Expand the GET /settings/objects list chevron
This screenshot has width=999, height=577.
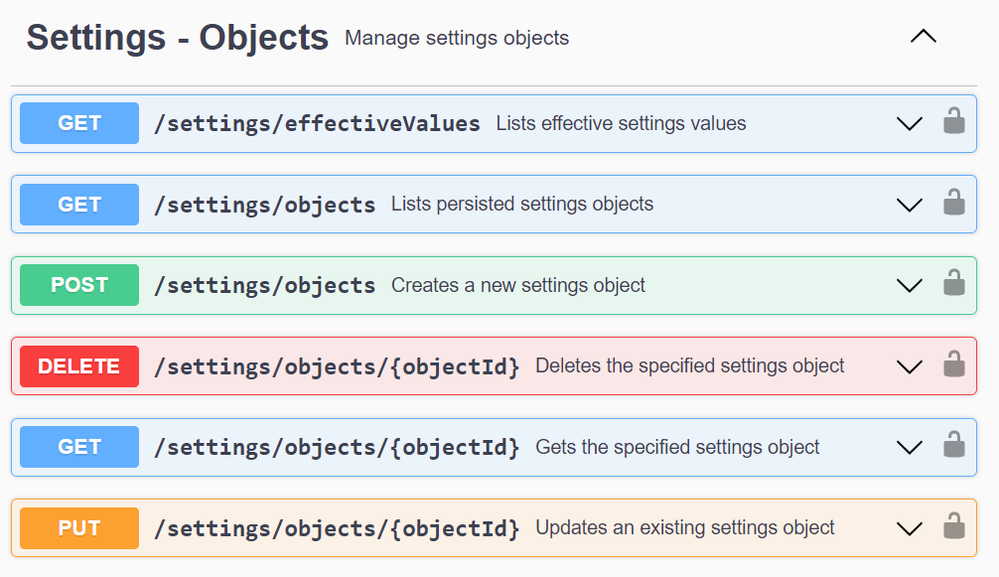[x=909, y=205]
